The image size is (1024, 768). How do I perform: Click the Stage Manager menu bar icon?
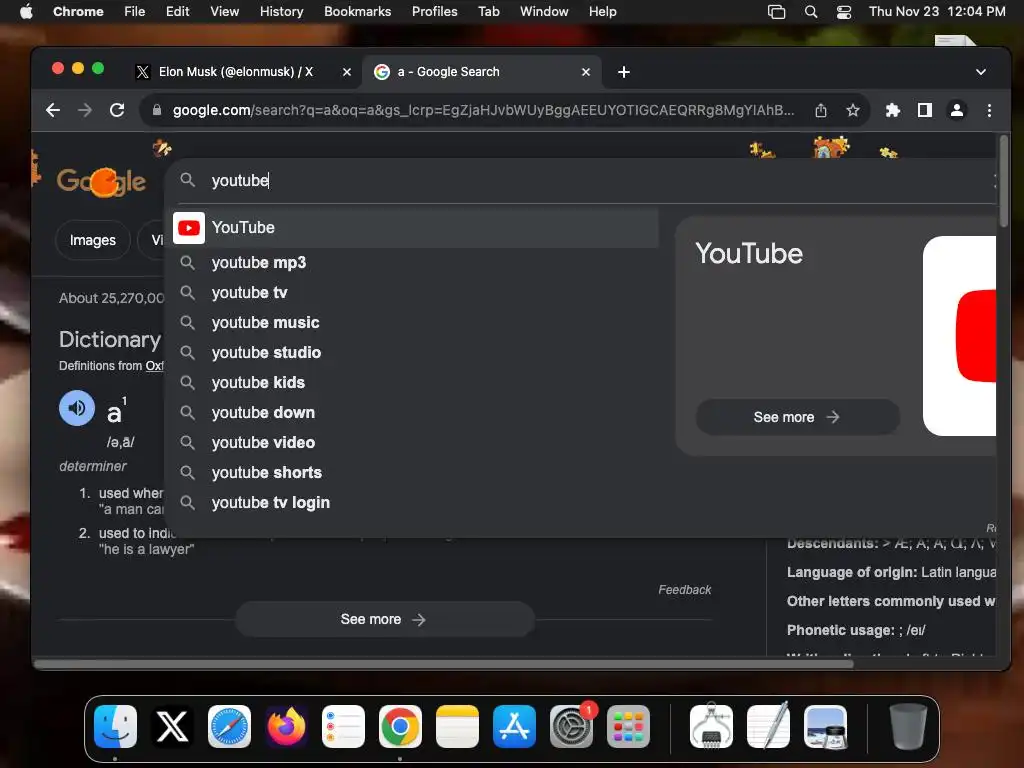[x=776, y=12]
